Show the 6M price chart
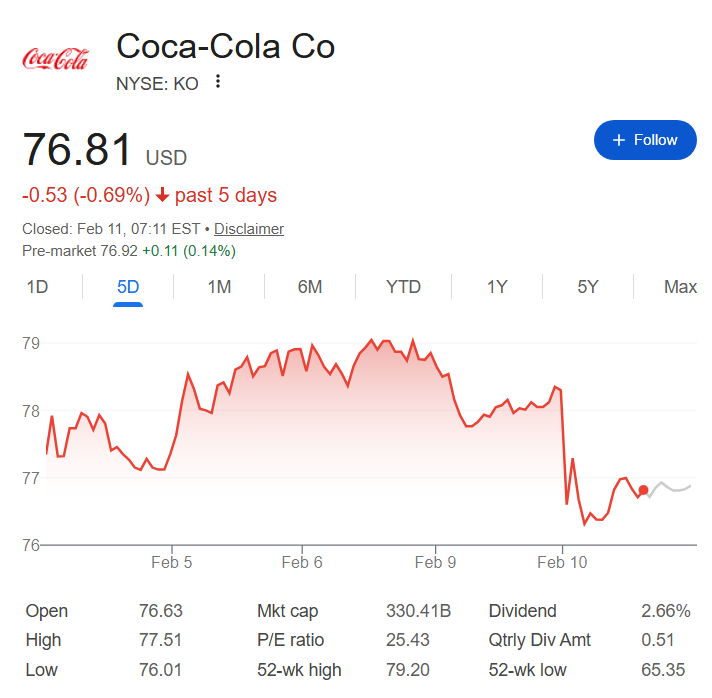Viewport: 712px width, 698px height. click(310, 287)
